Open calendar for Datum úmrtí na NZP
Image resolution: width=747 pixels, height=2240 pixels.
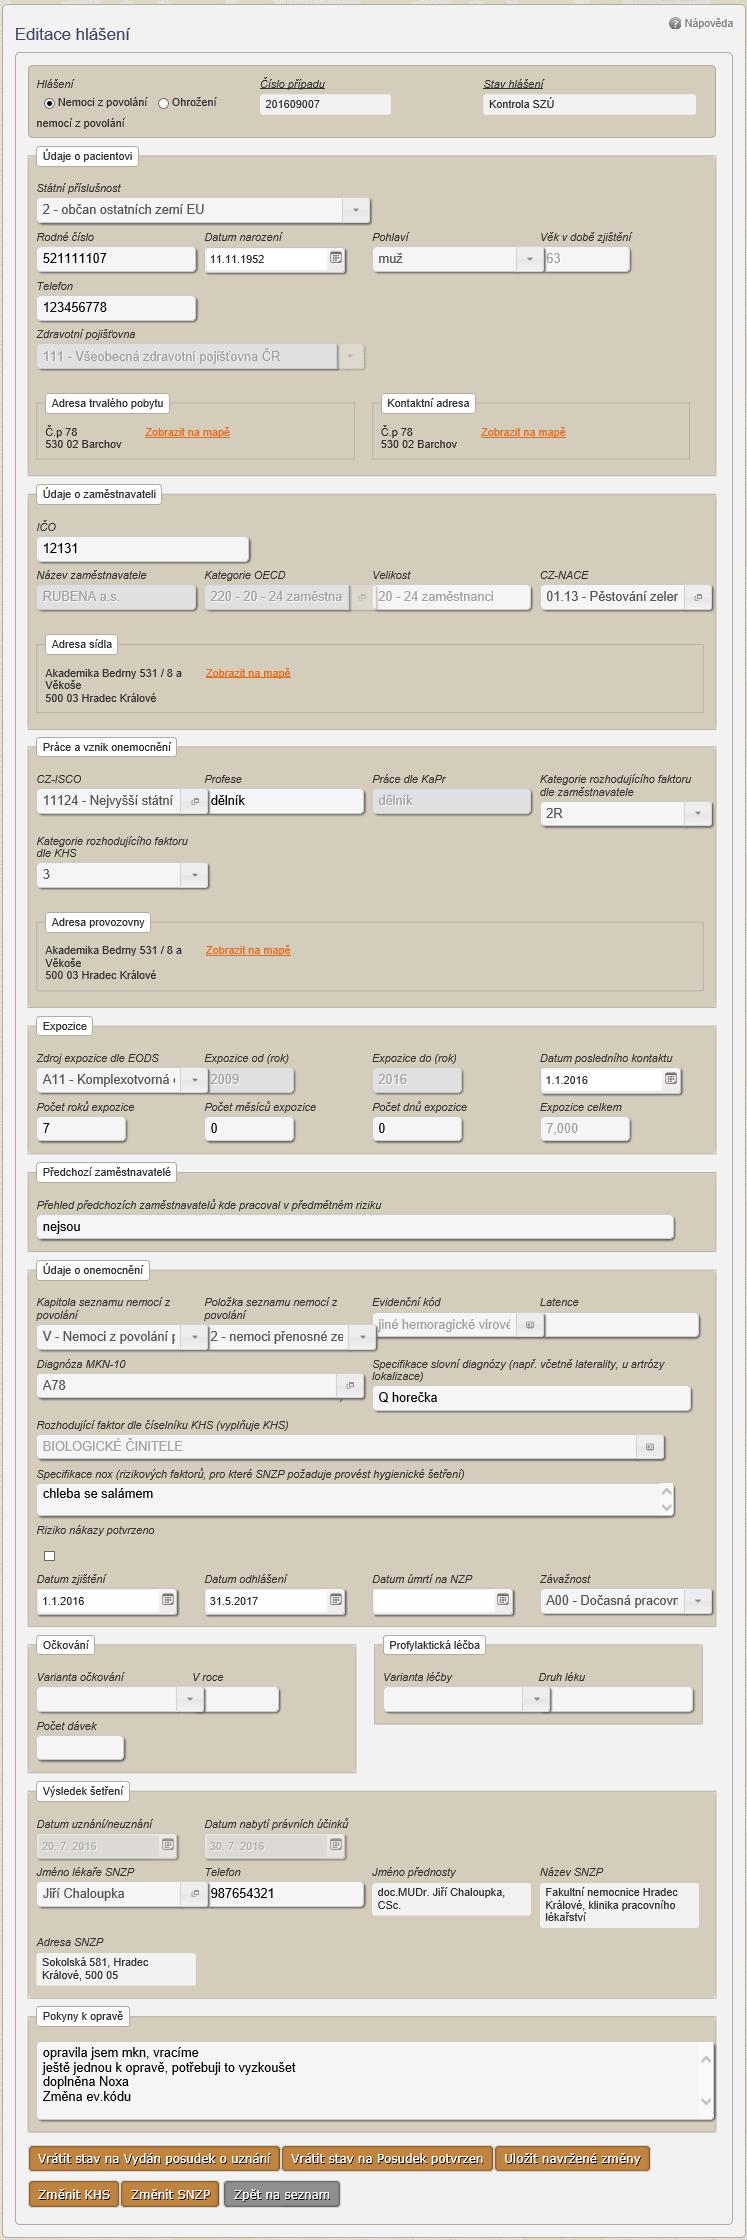(503, 1600)
